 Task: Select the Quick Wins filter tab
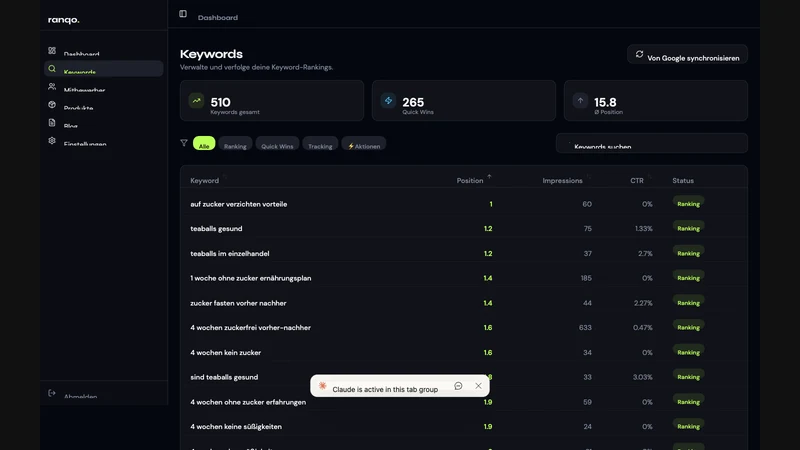click(277, 144)
